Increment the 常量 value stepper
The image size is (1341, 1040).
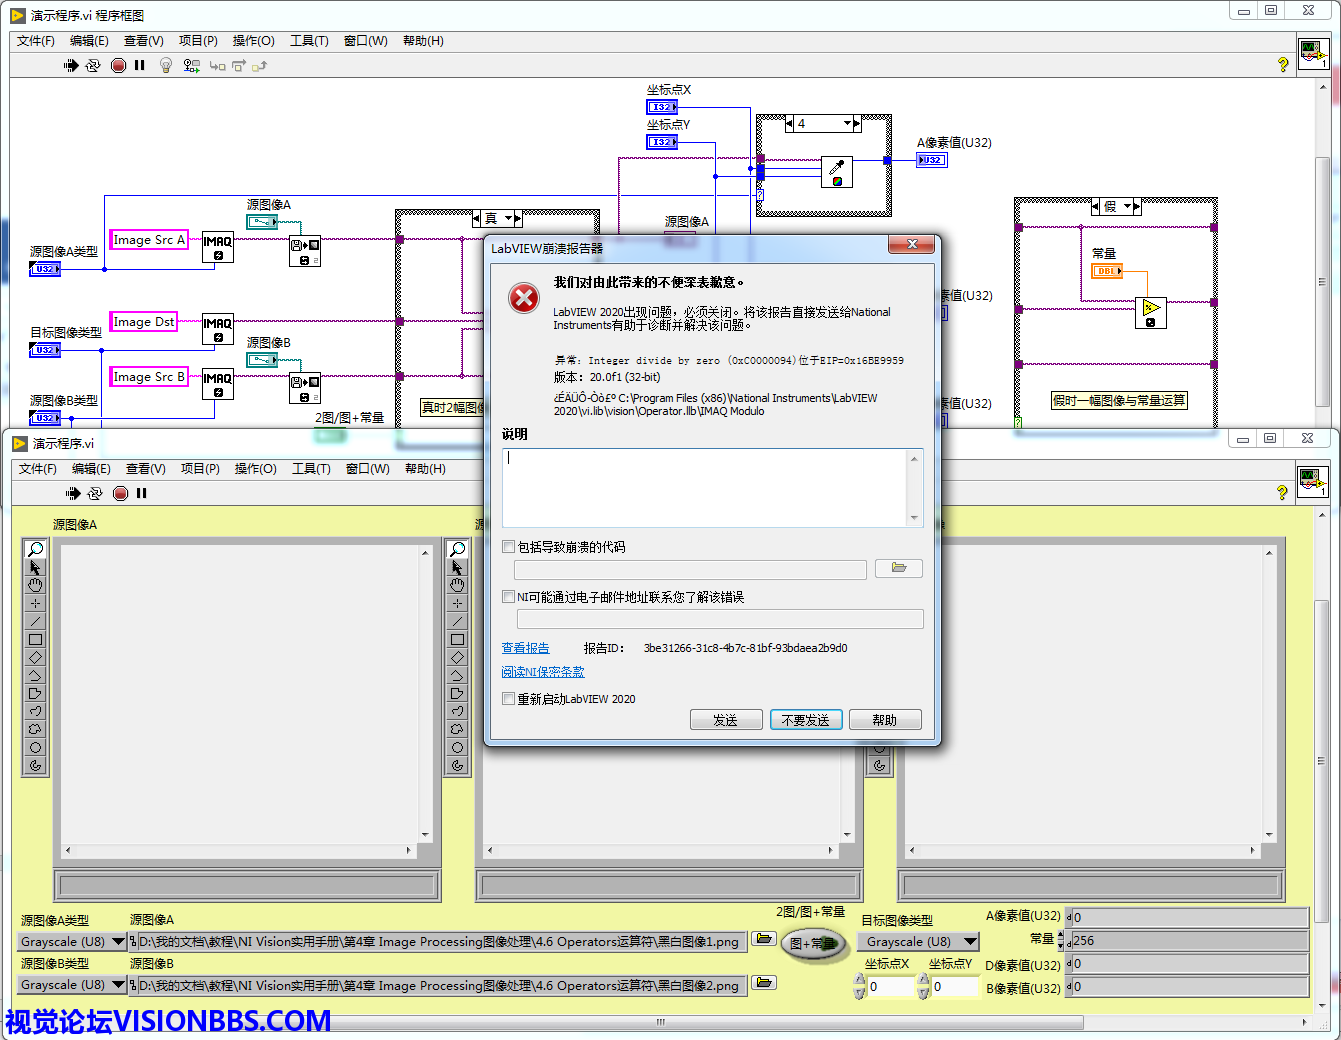coord(1061,935)
